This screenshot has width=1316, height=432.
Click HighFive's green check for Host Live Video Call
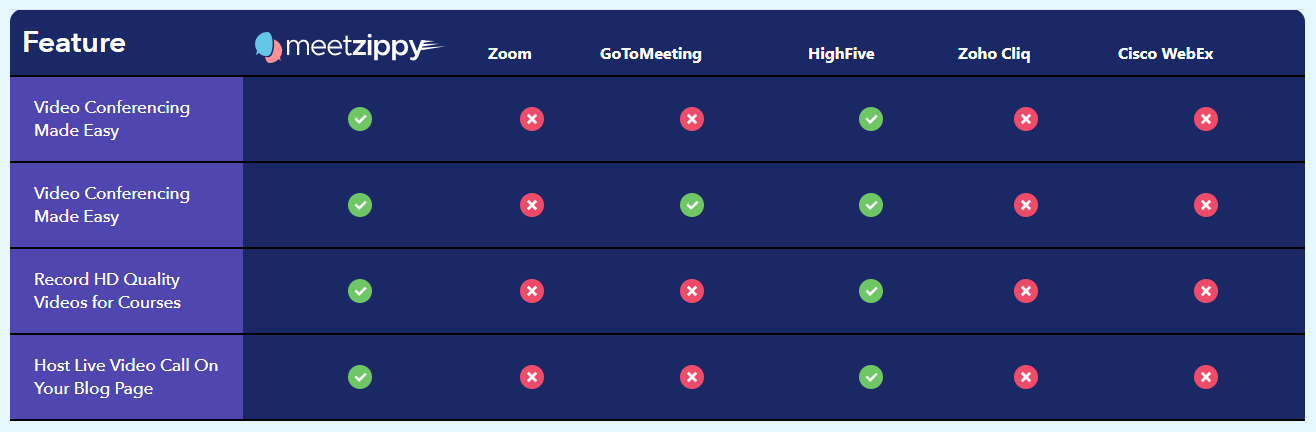[871, 377]
